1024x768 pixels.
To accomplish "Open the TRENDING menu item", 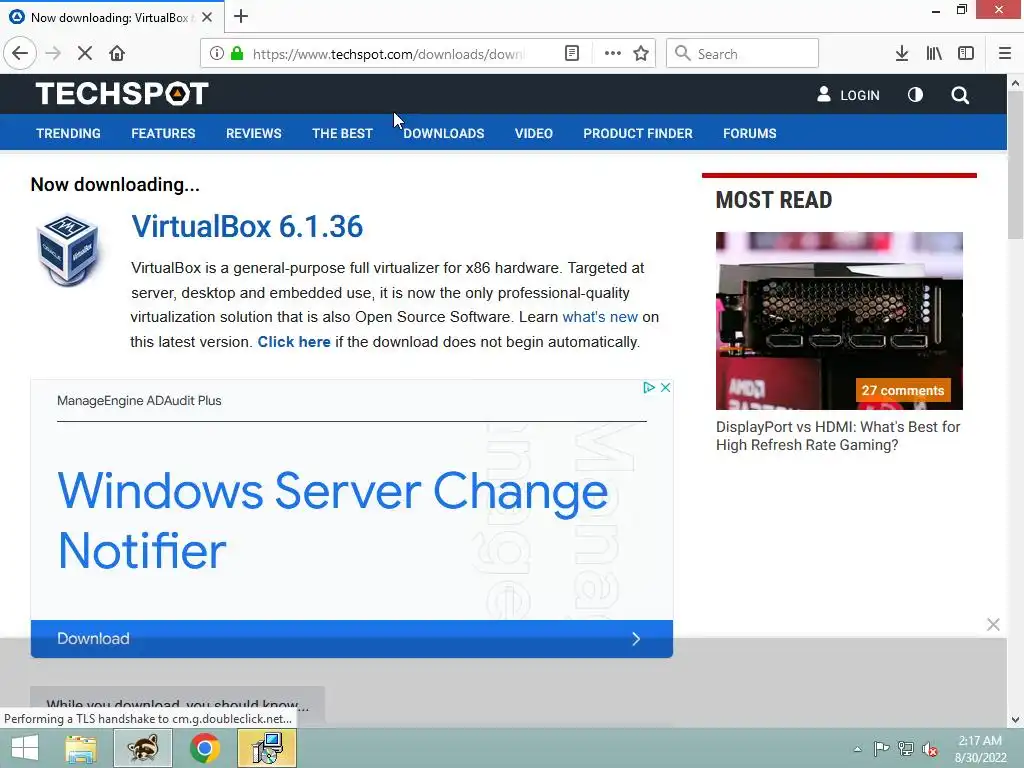I will [x=69, y=133].
